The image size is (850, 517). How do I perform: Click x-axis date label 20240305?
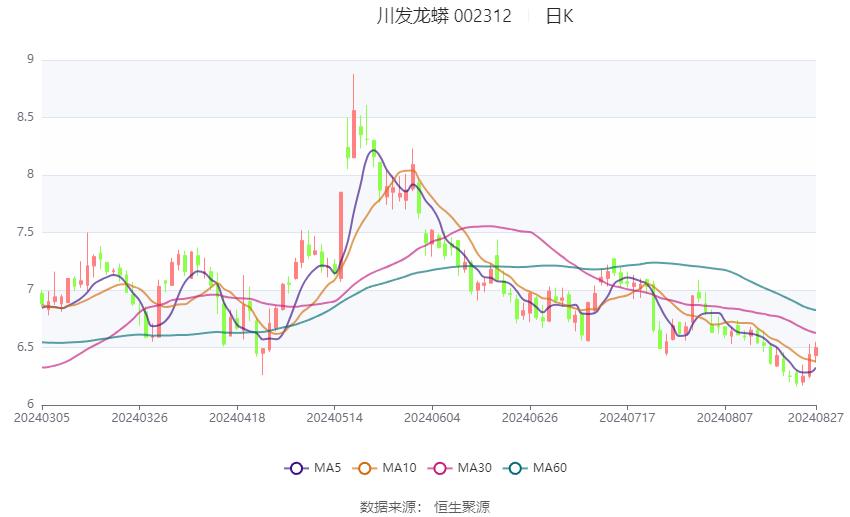[42, 418]
